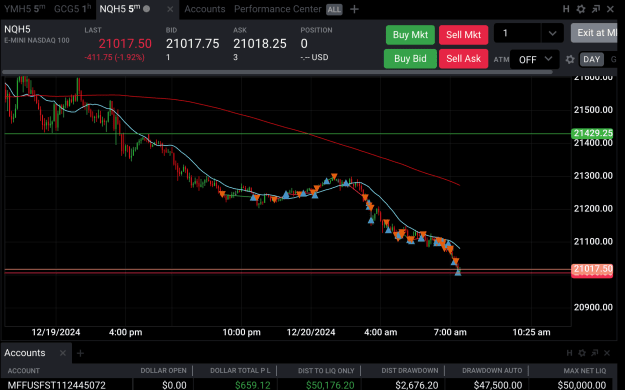The height and width of the screenshot is (390, 625).
Task: Click the $2,676.20 dist drawdown cell
Action: [417, 385]
